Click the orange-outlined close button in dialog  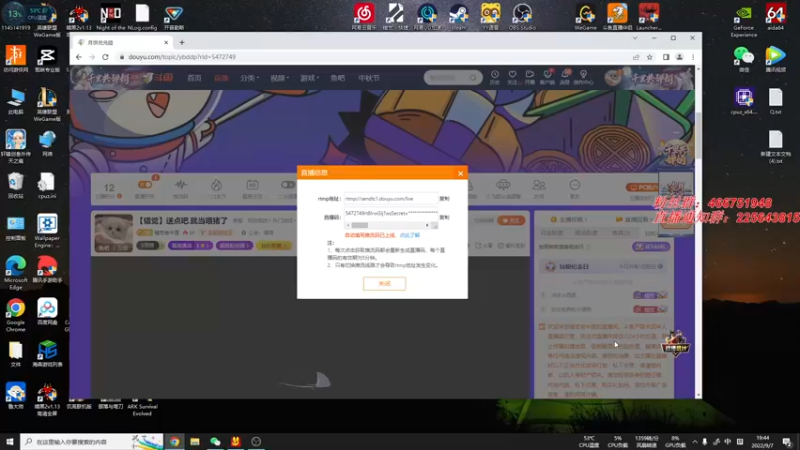[384, 284]
